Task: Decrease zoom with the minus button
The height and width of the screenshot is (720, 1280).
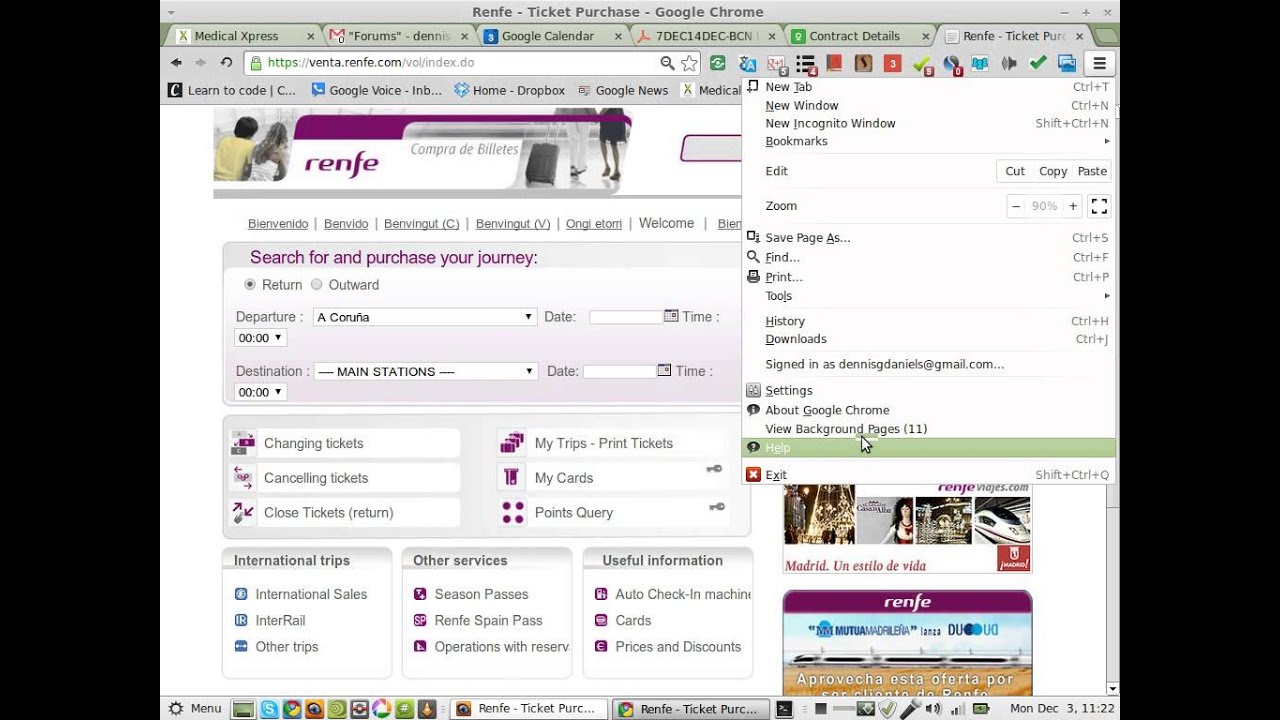Action: (x=1016, y=206)
